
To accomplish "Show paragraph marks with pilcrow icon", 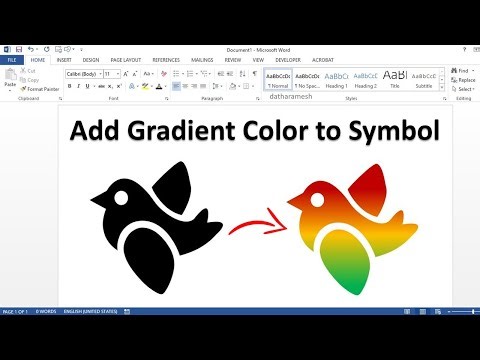I will (255, 74).
